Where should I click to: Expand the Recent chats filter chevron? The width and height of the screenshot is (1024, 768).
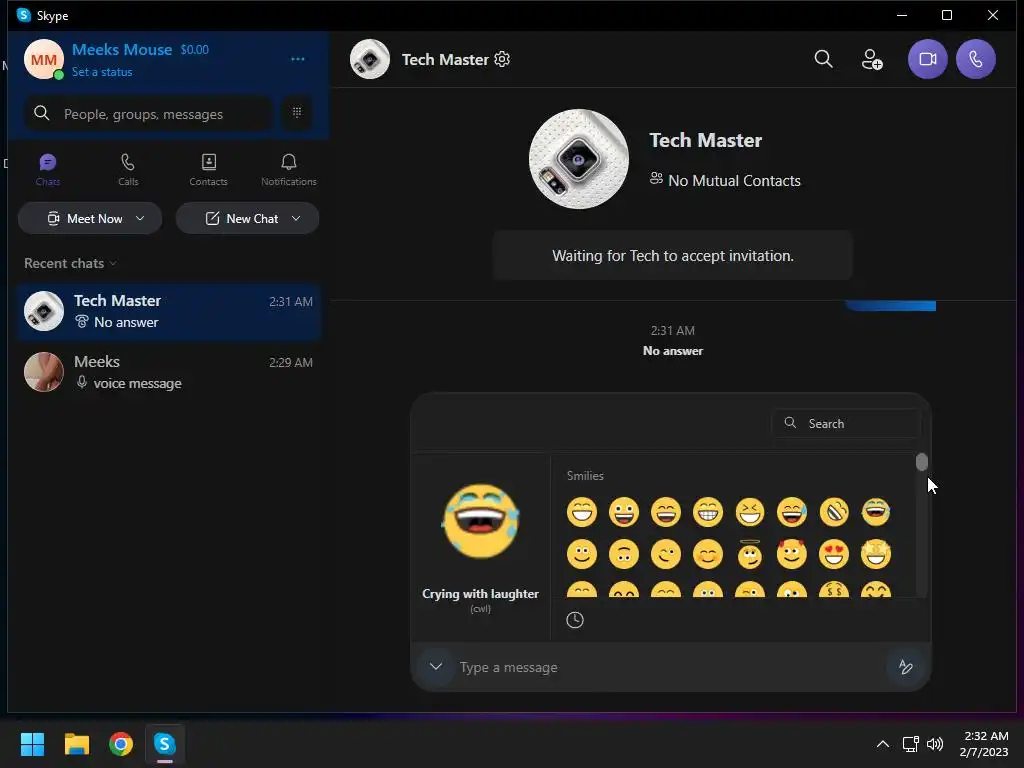point(113,263)
